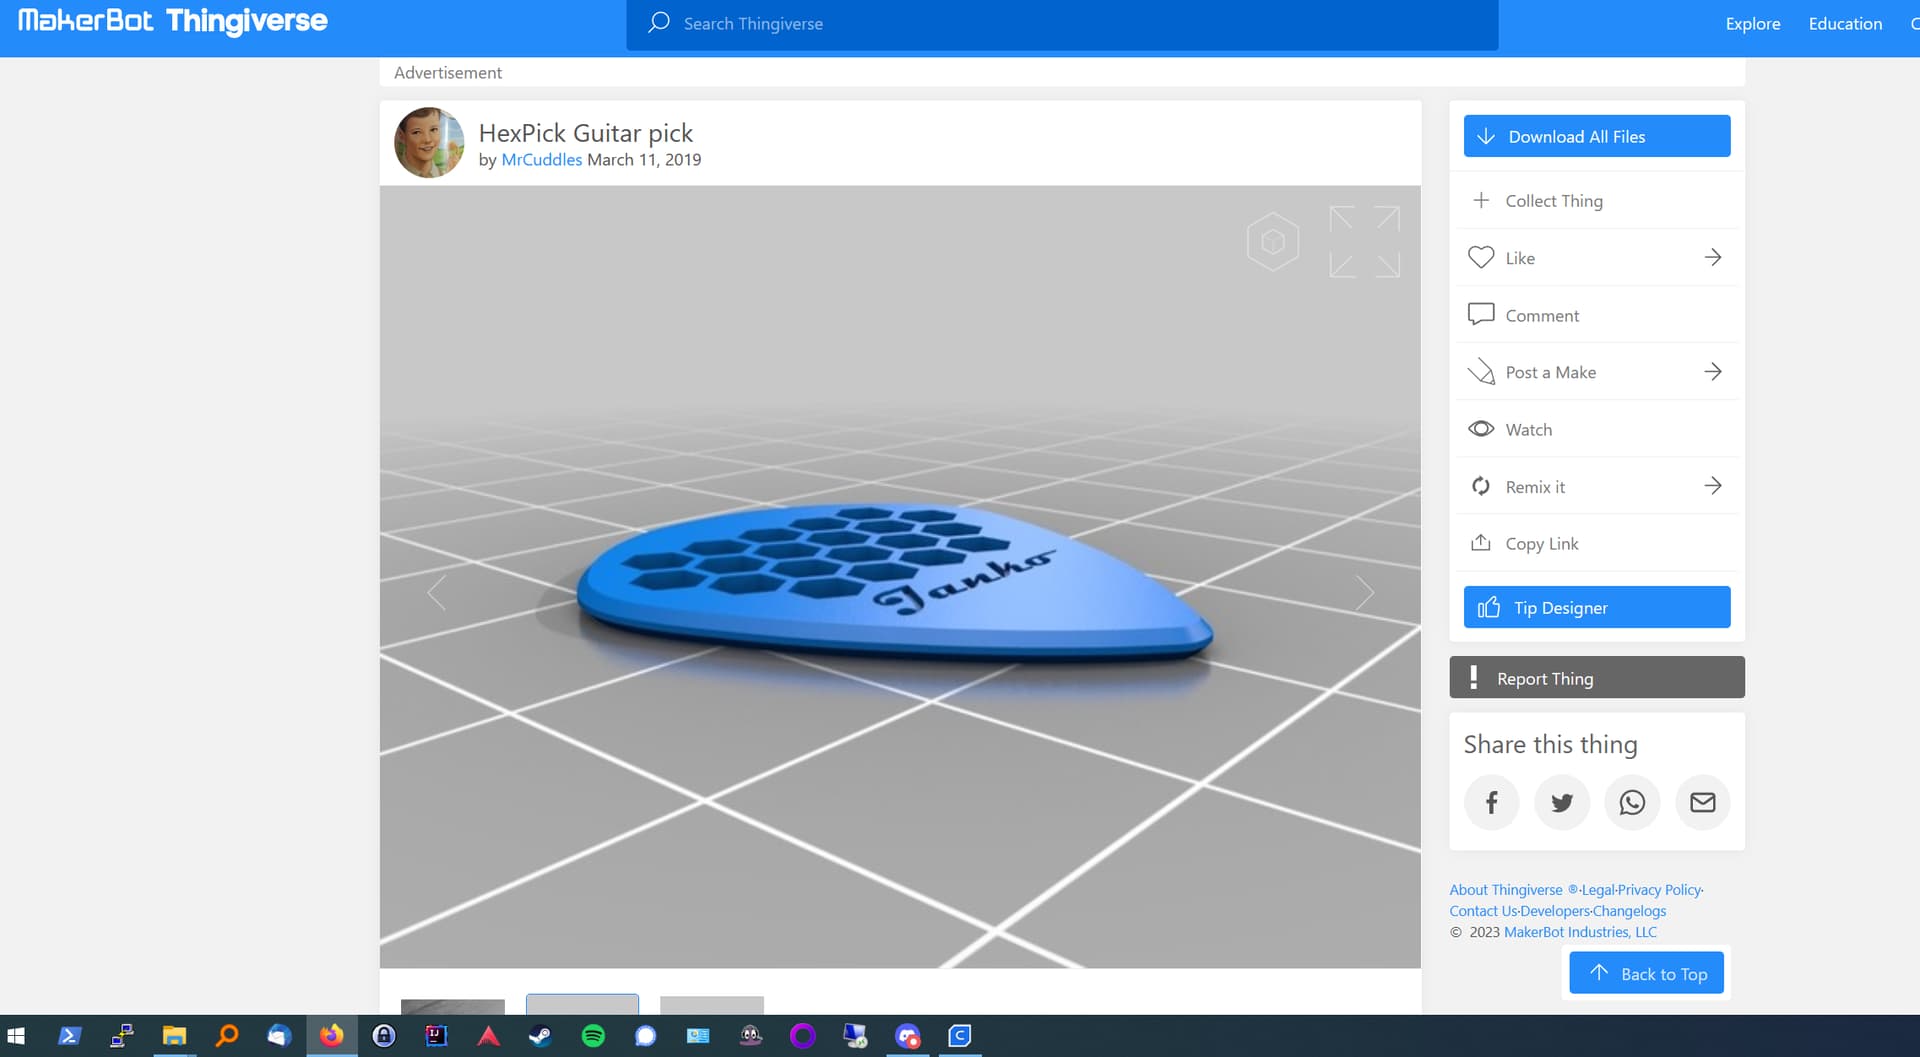
Task: Show next image in the gallery
Action: [1364, 593]
